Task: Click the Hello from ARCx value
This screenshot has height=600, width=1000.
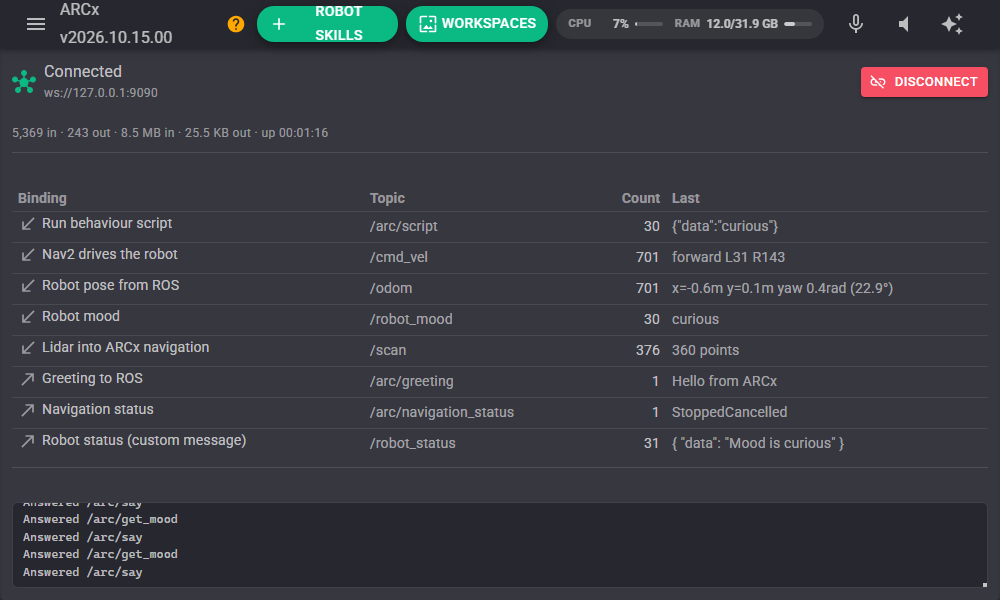Action: [x=724, y=381]
